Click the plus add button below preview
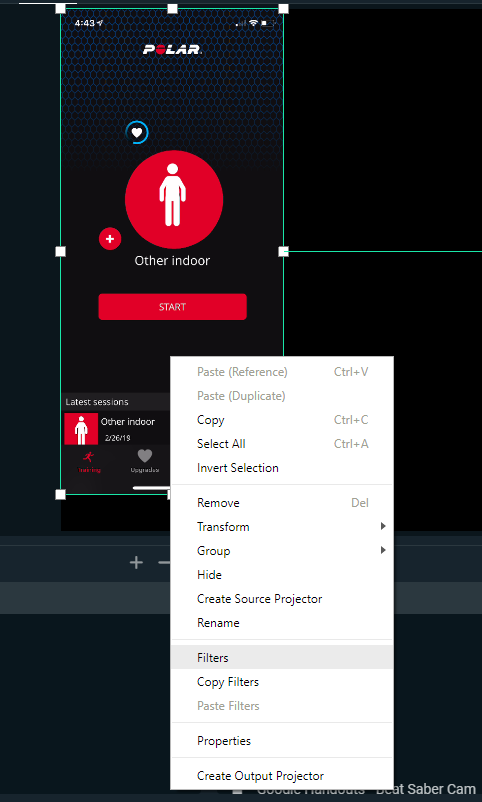 pos(136,563)
